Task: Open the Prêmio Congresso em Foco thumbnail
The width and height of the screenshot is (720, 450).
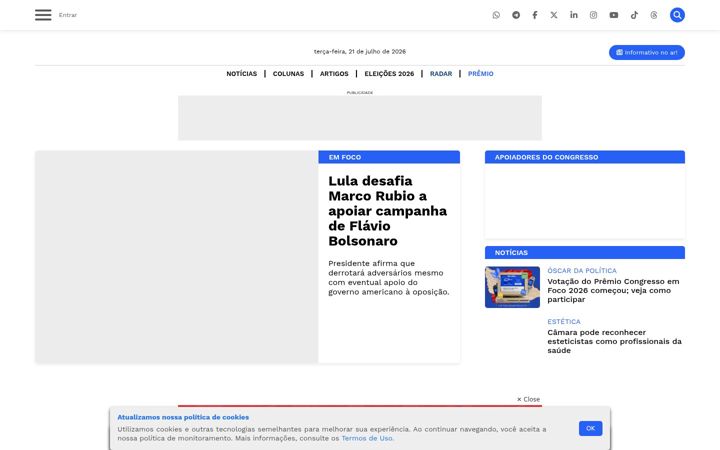Action: pyautogui.click(x=512, y=287)
